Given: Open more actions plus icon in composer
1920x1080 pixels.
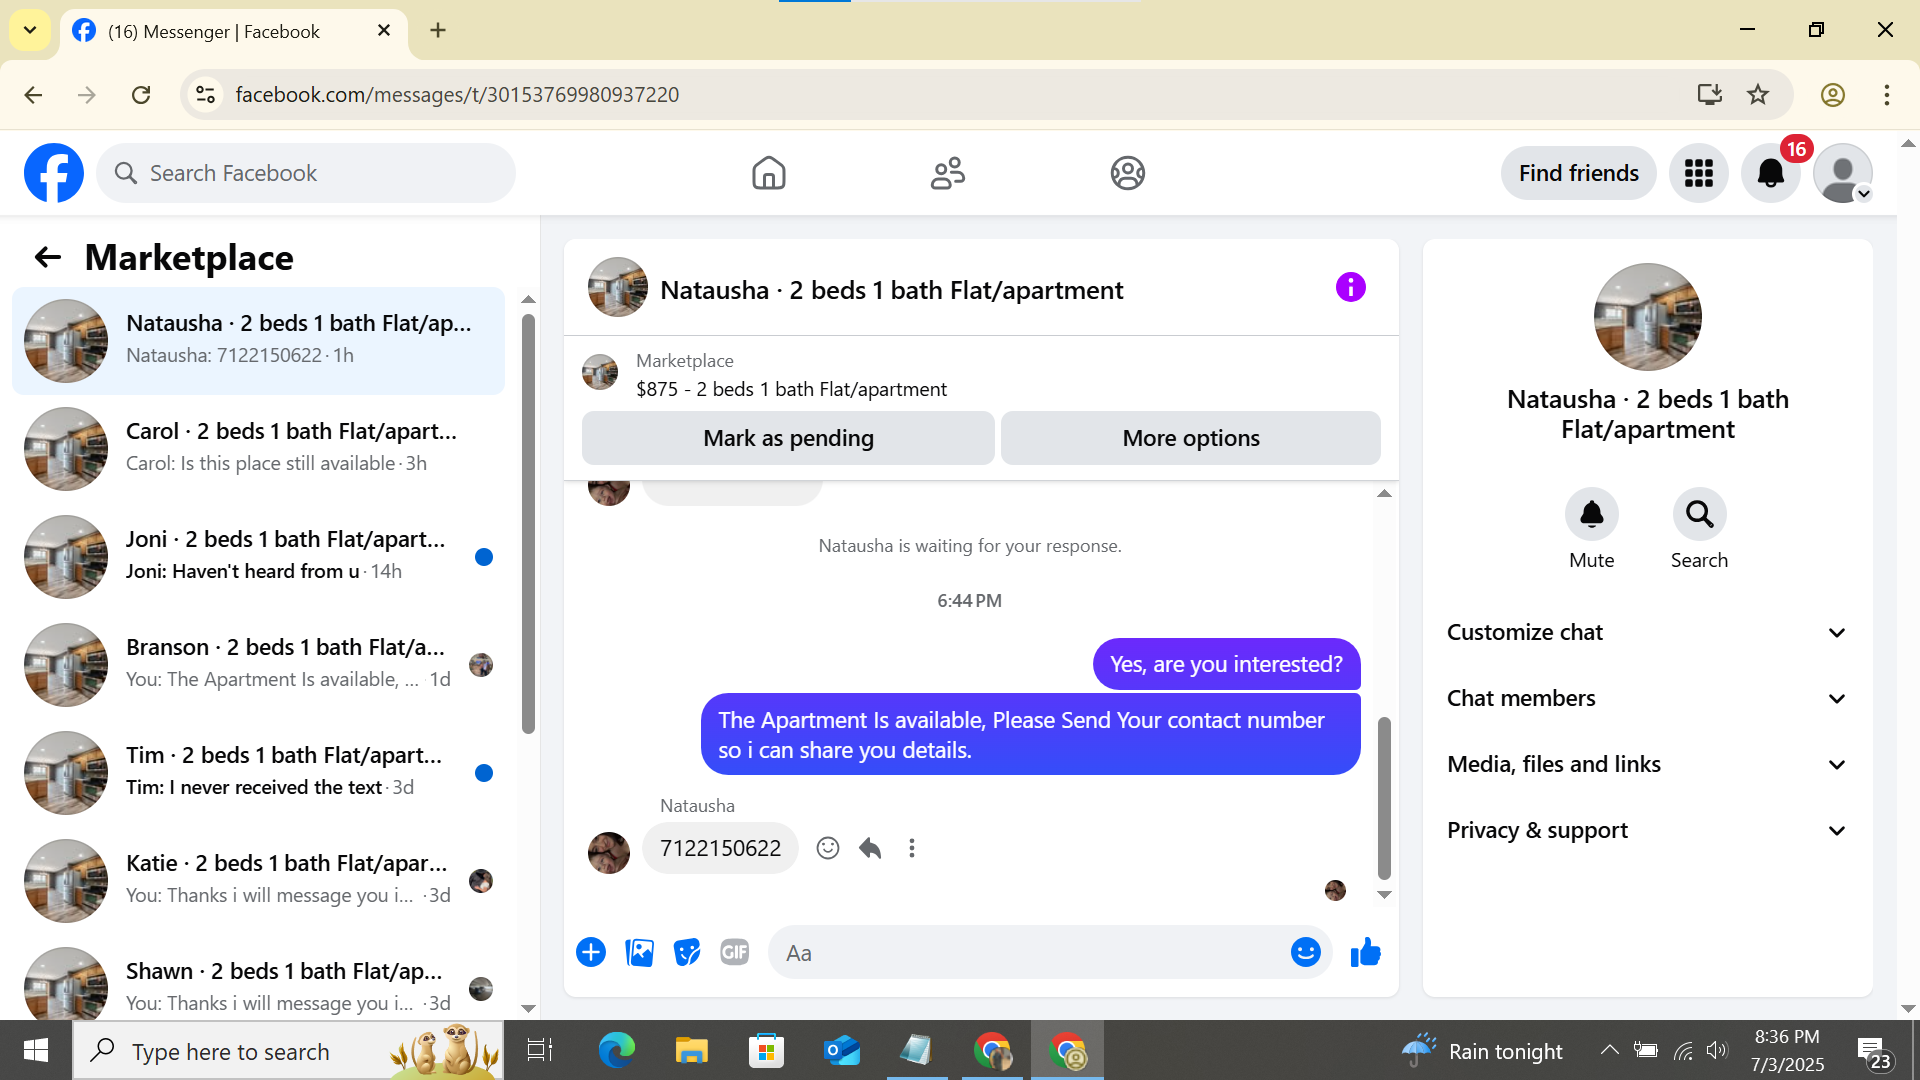Looking at the screenshot, I should 591,953.
